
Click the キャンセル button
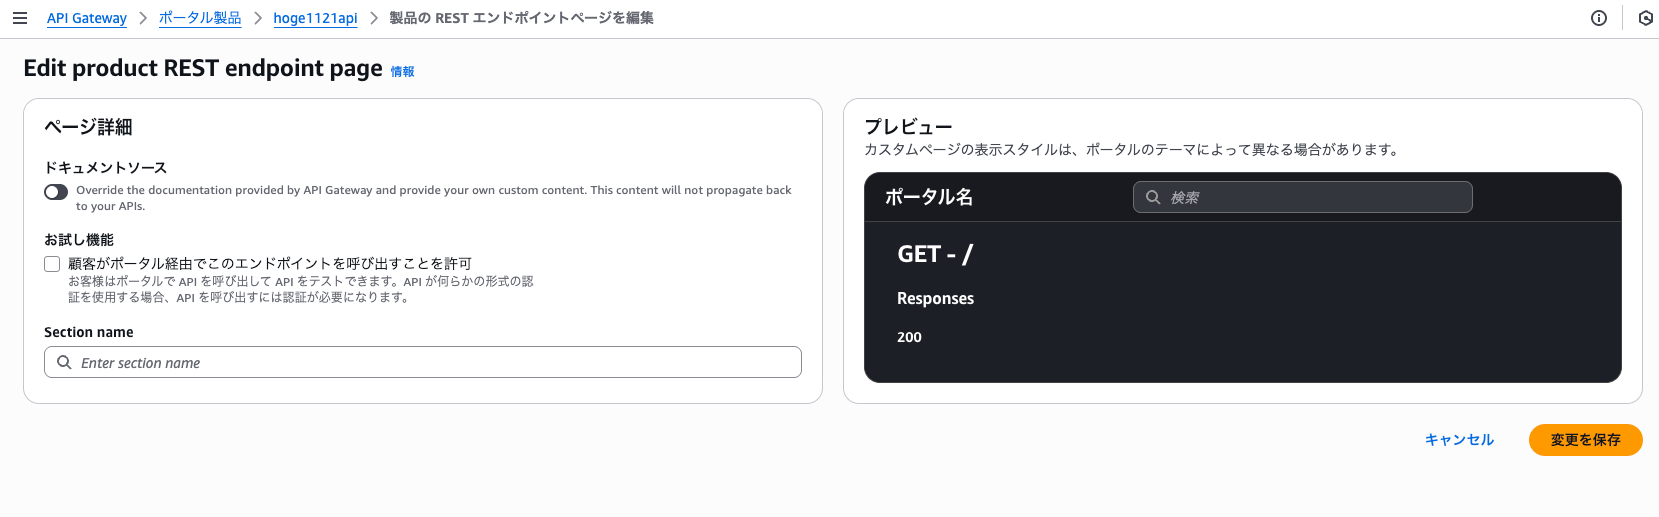pyautogui.click(x=1459, y=440)
